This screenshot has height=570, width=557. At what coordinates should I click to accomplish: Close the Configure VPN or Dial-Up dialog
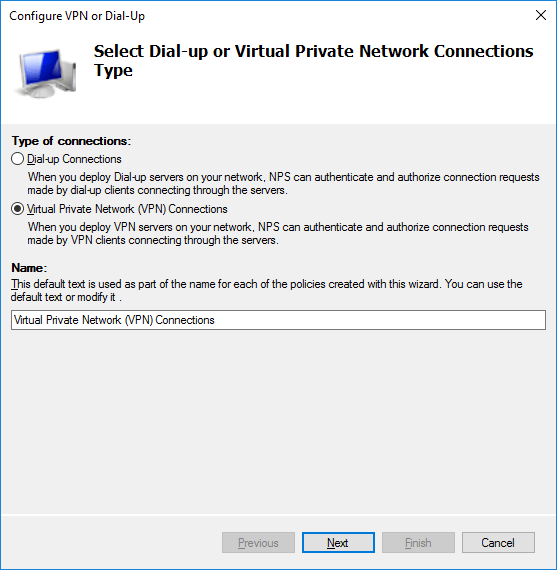541,15
